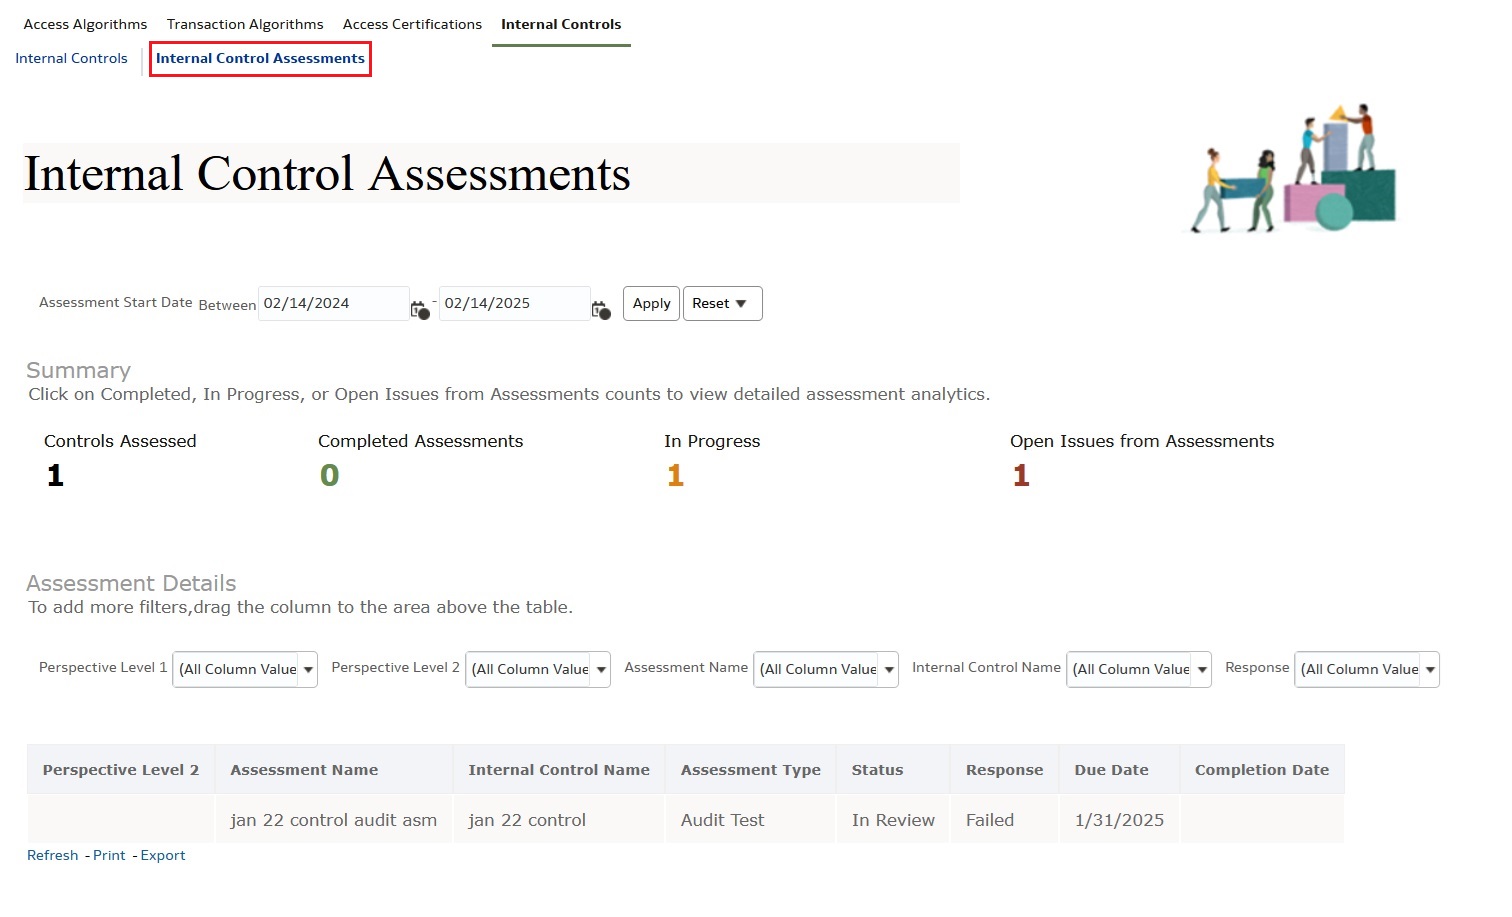Screen dimensions: 1512x917
Task: Click the Assessment Name column header
Action: click(x=334, y=770)
